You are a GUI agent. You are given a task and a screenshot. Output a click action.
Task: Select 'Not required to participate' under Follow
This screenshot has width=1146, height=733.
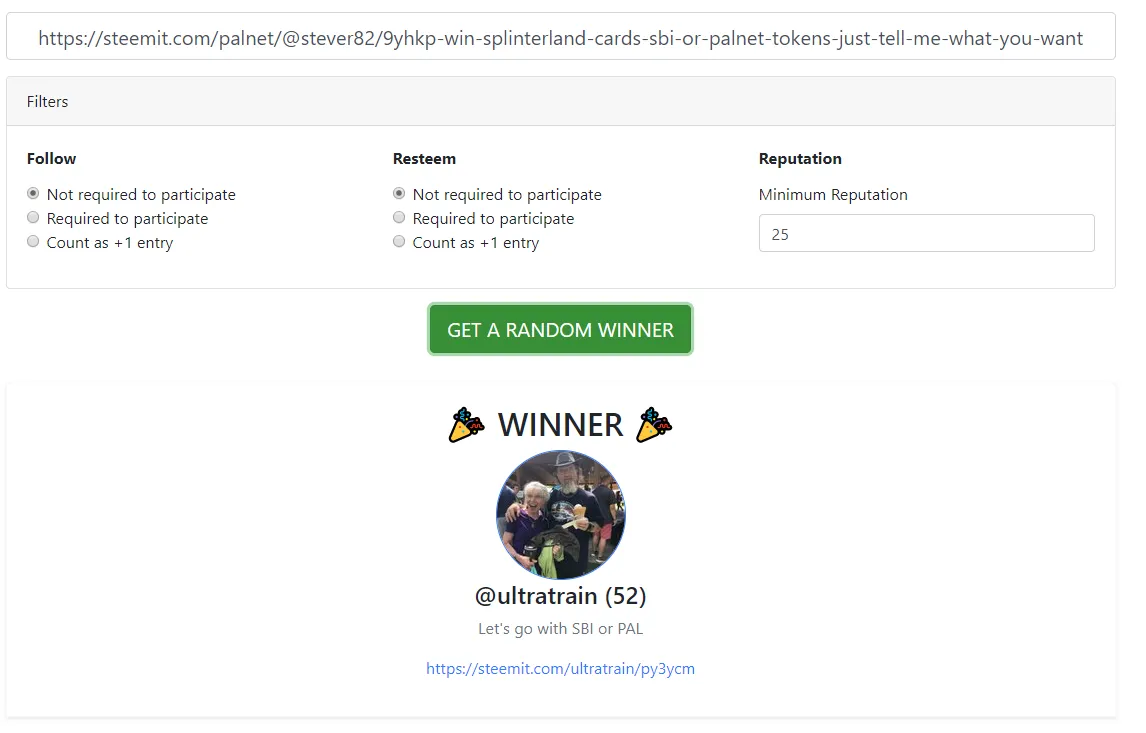(x=33, y=193)
